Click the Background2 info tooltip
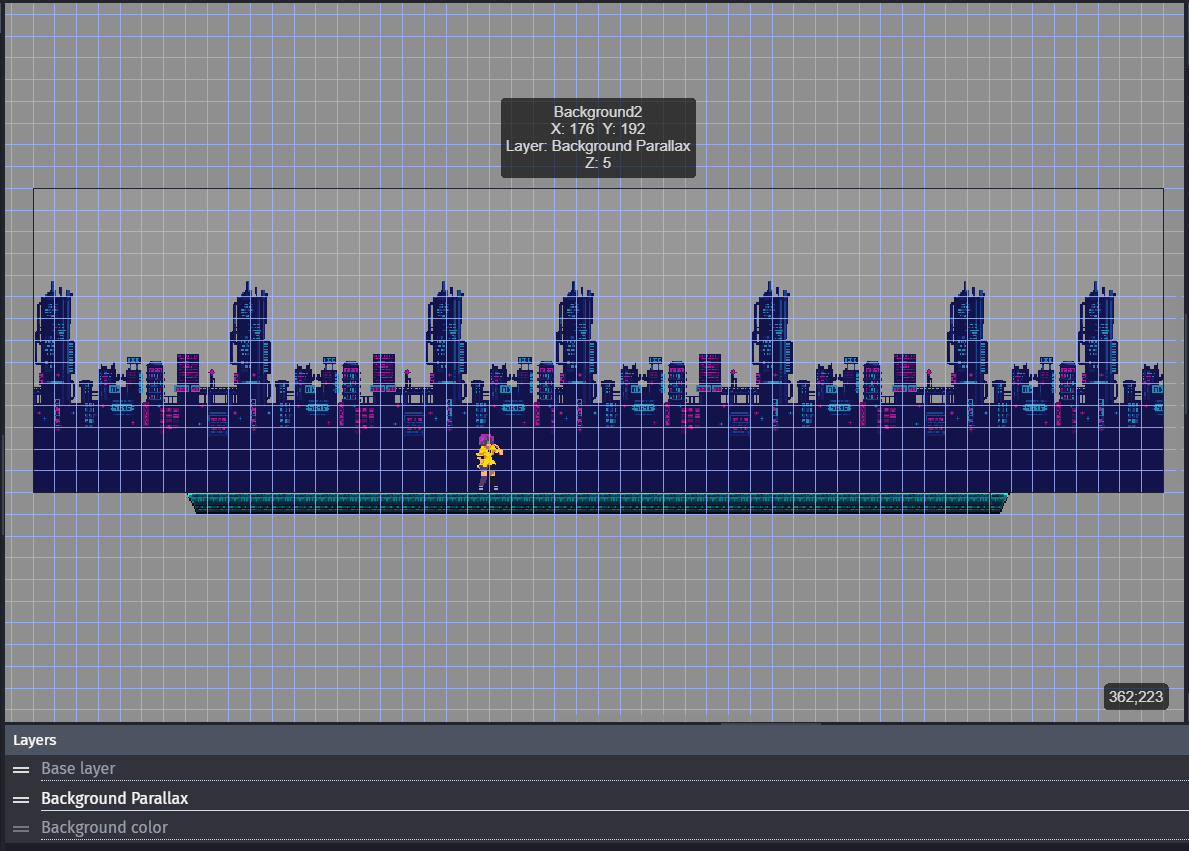1189x851 pixels. point(598,138)
